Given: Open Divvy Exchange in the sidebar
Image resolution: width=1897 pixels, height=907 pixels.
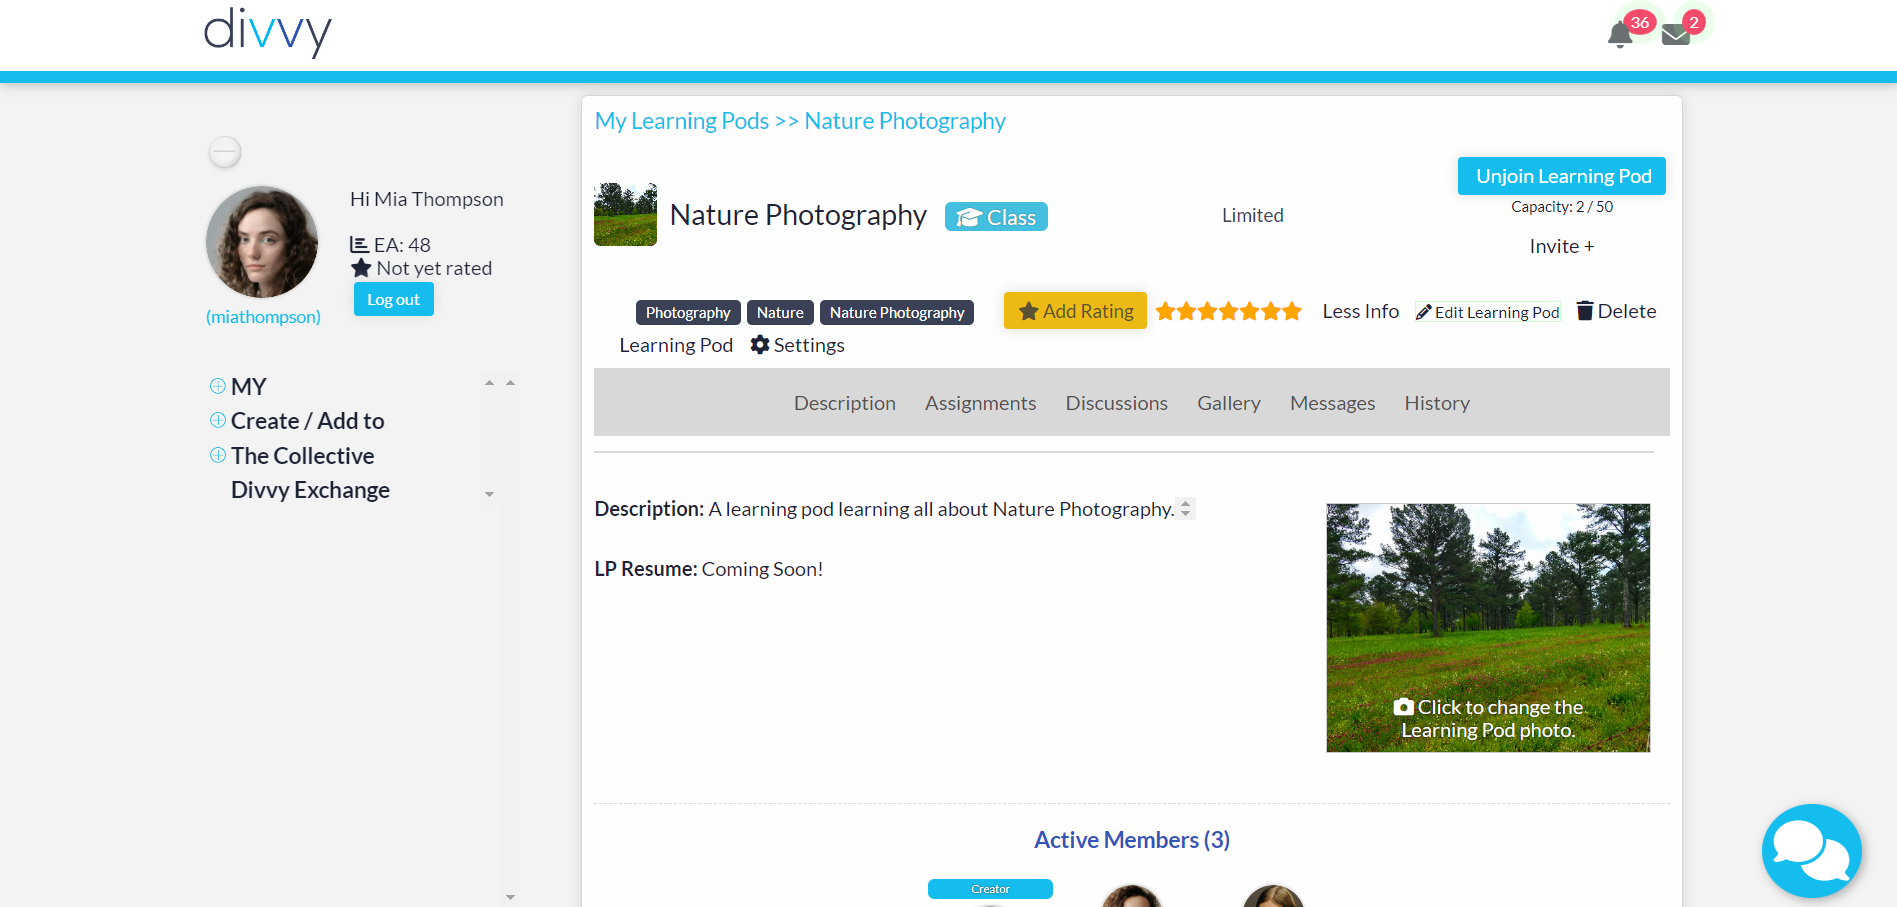Looking at the screenshot, I should click(310, 490).
